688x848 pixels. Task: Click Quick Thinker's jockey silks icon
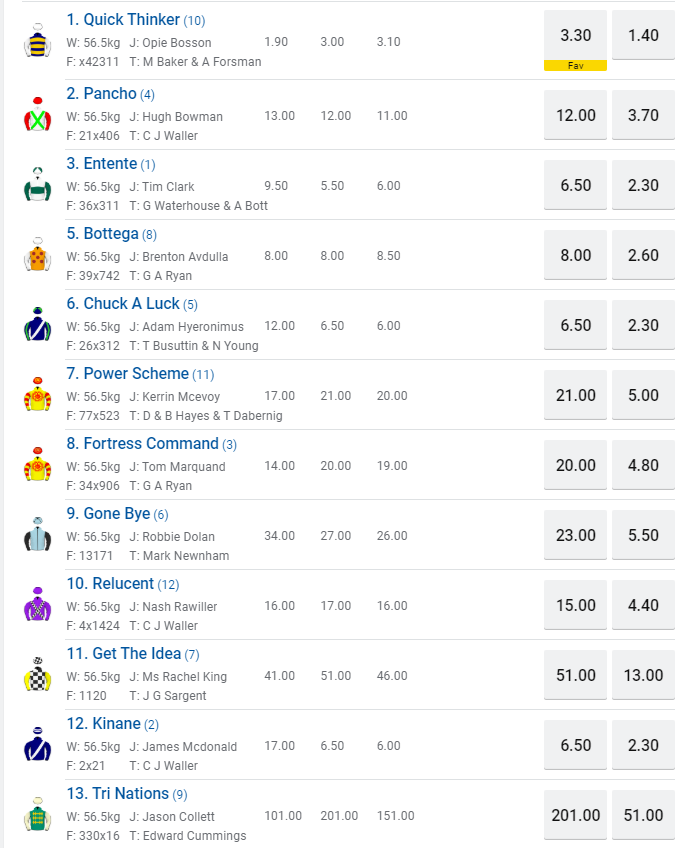tap(37, 40)
